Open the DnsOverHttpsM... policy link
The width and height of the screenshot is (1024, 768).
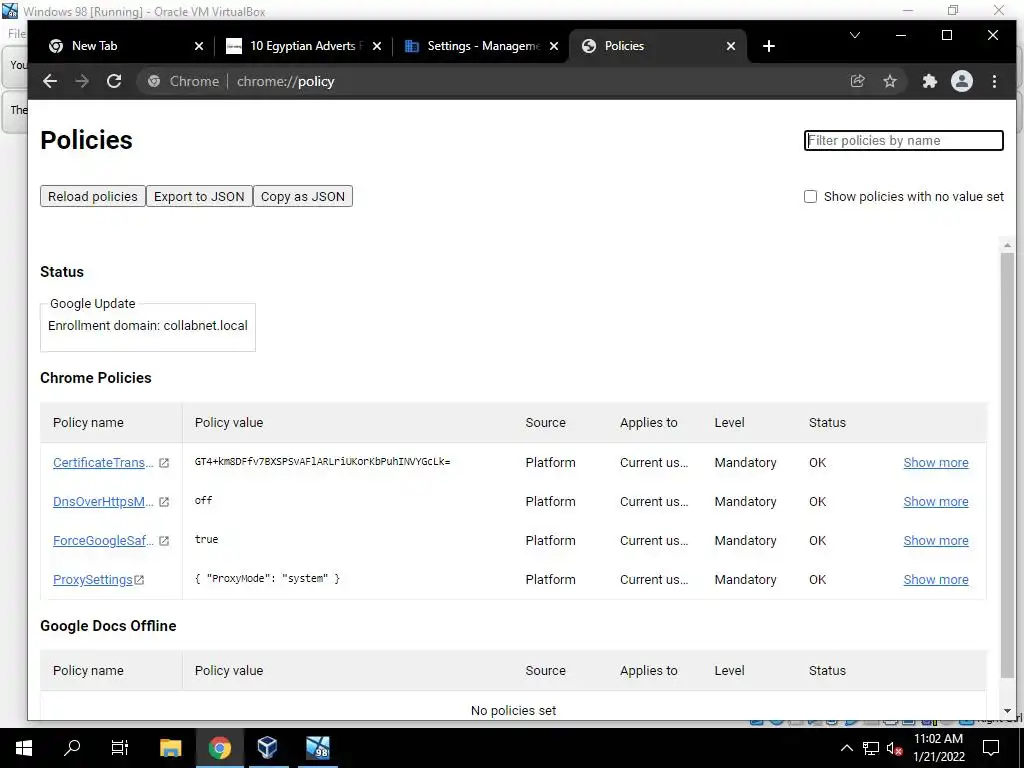click(103, 502)
